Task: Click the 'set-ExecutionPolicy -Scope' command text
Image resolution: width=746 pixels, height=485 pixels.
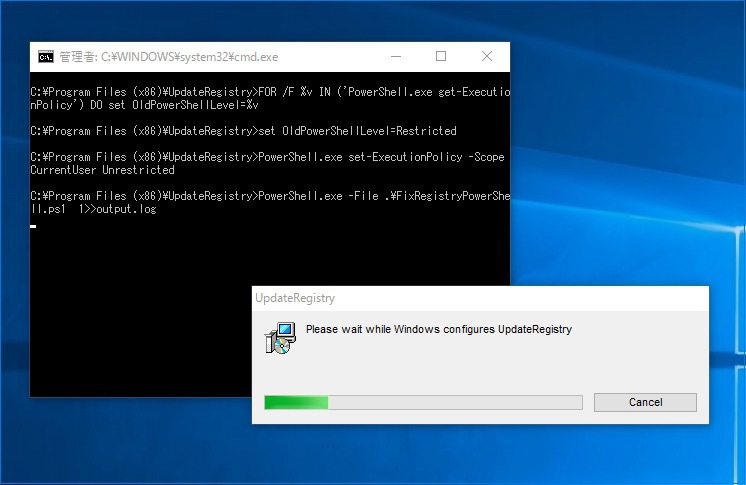Action: click(426, 157)
